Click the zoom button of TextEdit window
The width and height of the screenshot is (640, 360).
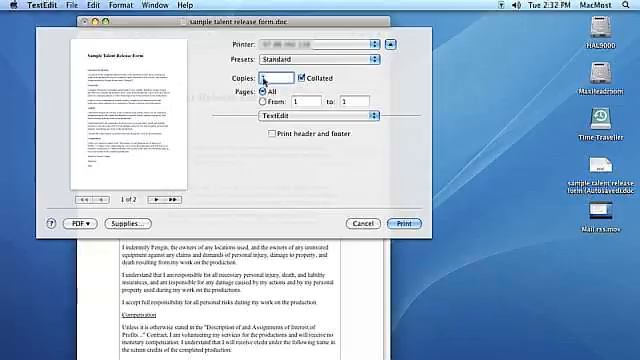(105, 21)
